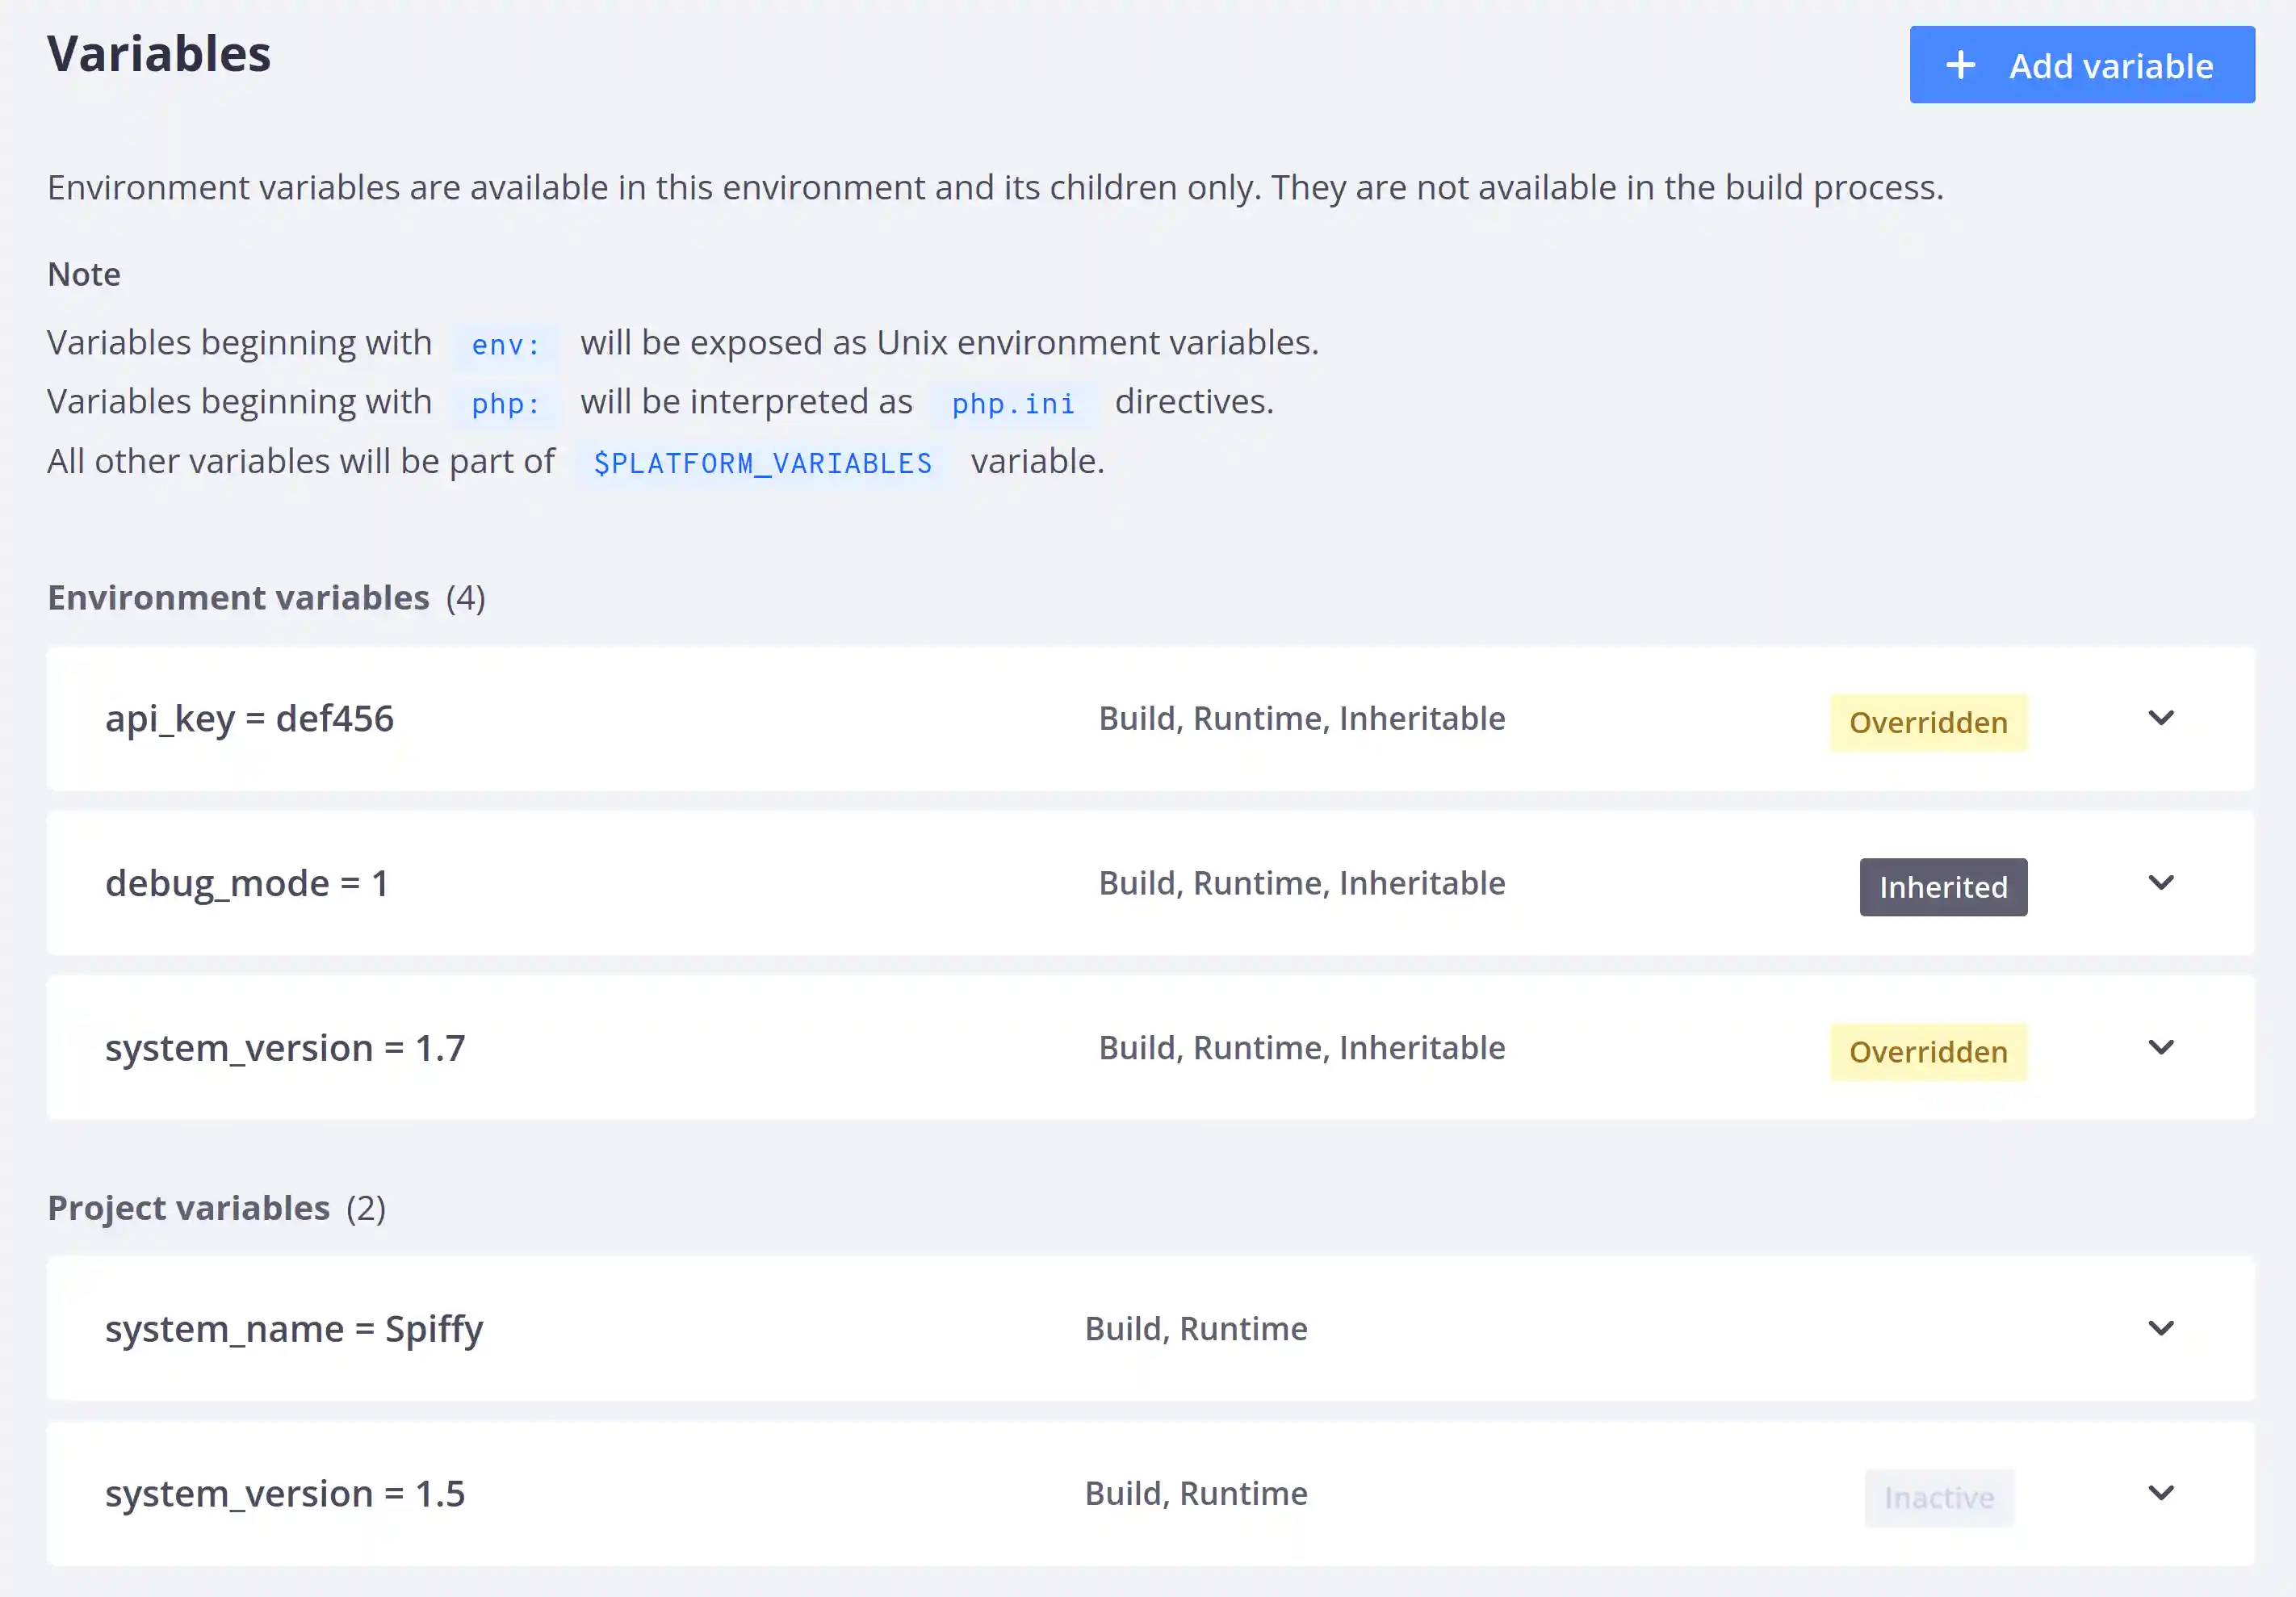Select the Project variables section header

pos(188,1208)
